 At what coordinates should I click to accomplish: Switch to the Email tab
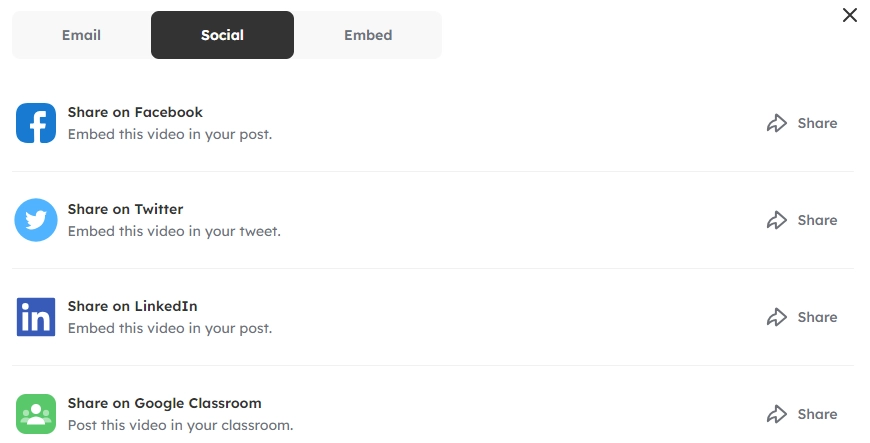click(81, 35)
